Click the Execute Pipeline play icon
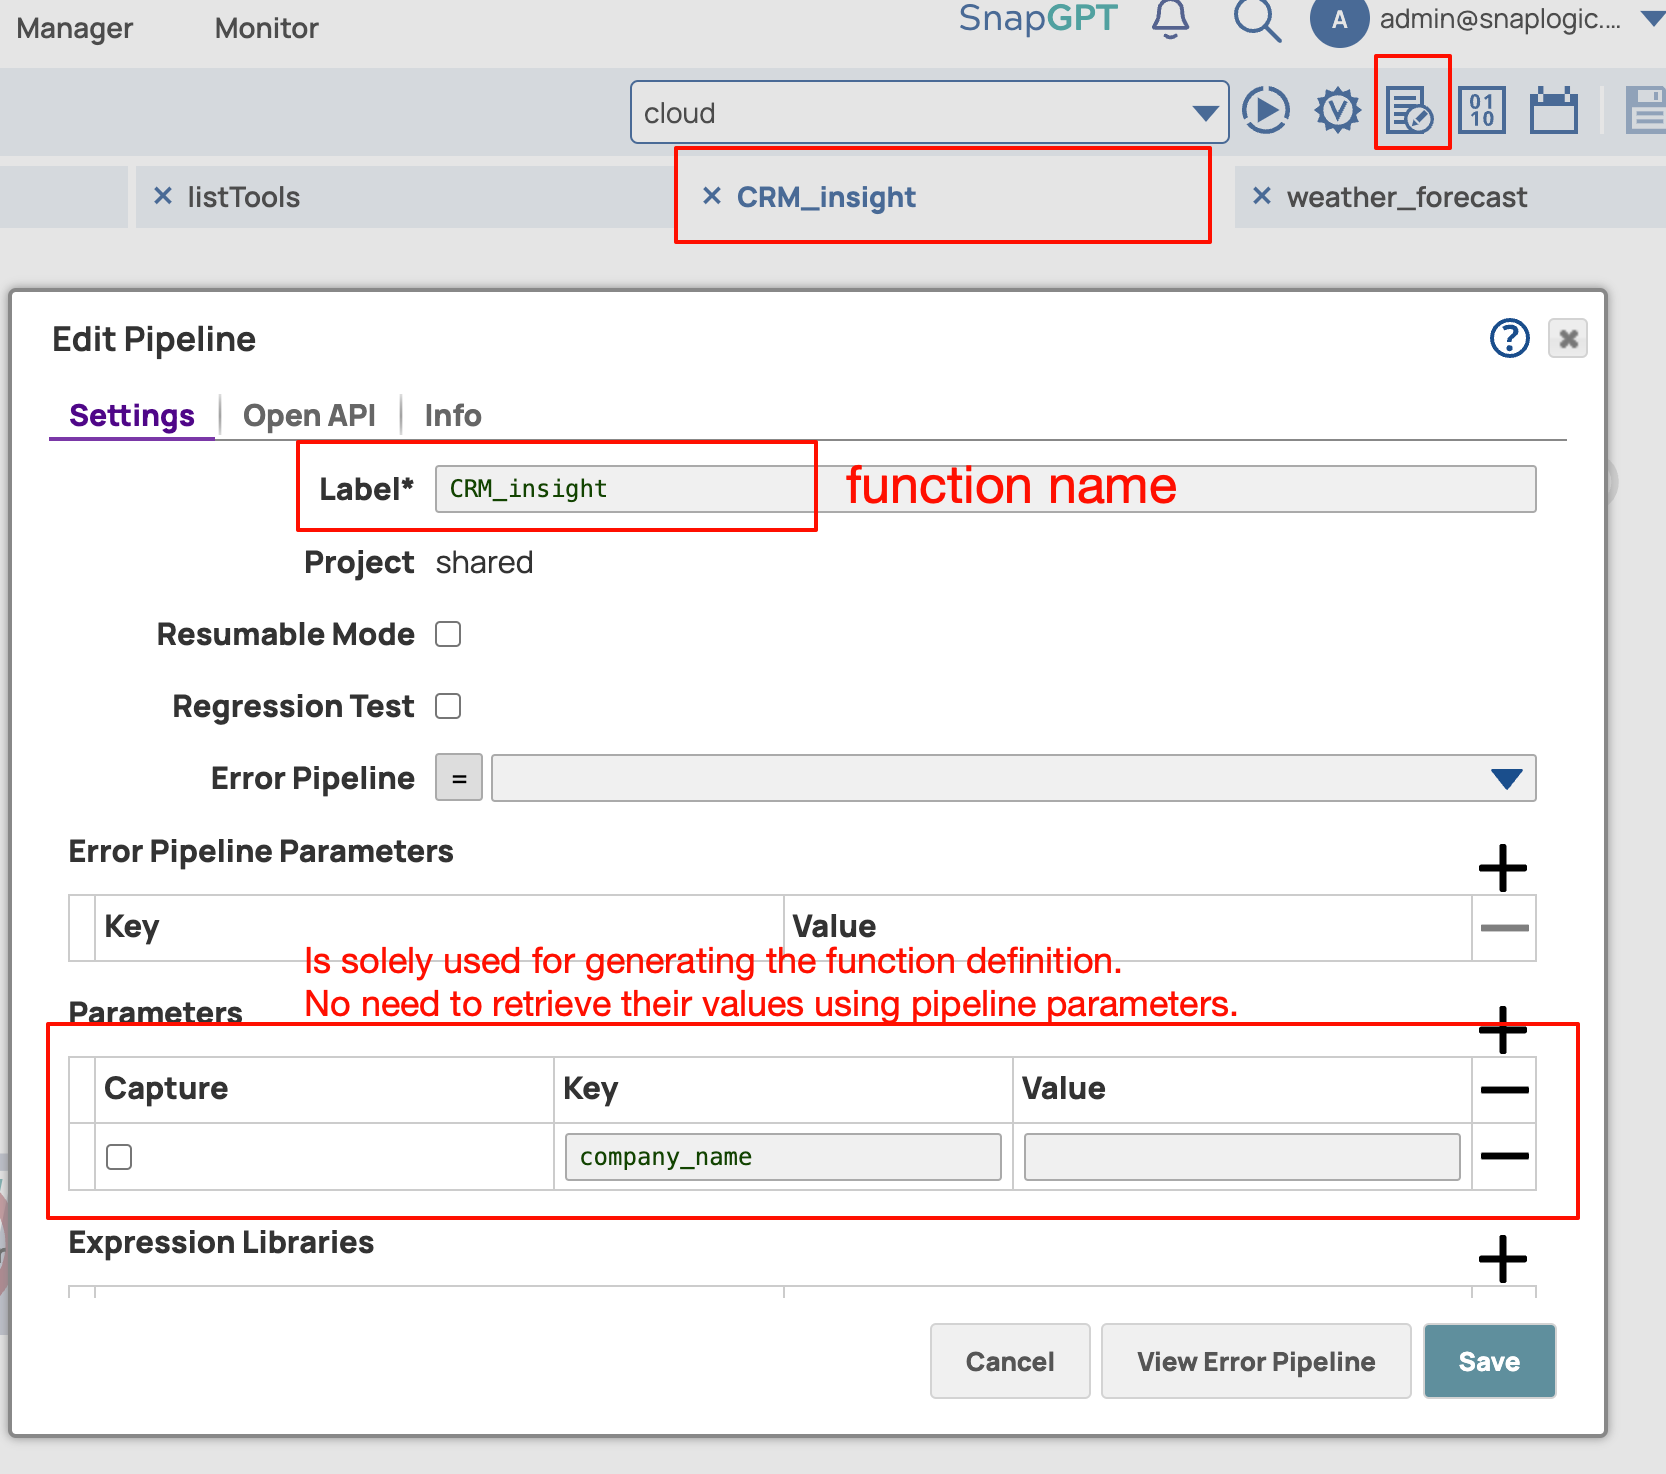The image size is (1666, 1474). [1265, 110]
